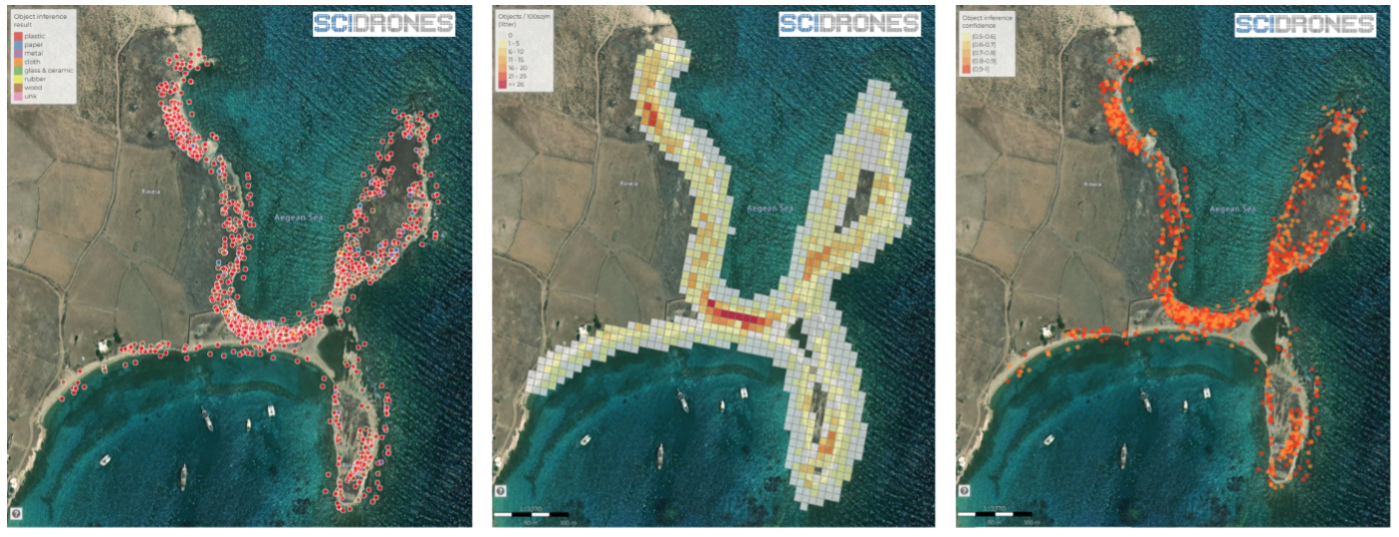Click the 'Objects / 100sqm' legend title
The height and width of the screenshot is (537, 1399).
(x=524, y=20)
